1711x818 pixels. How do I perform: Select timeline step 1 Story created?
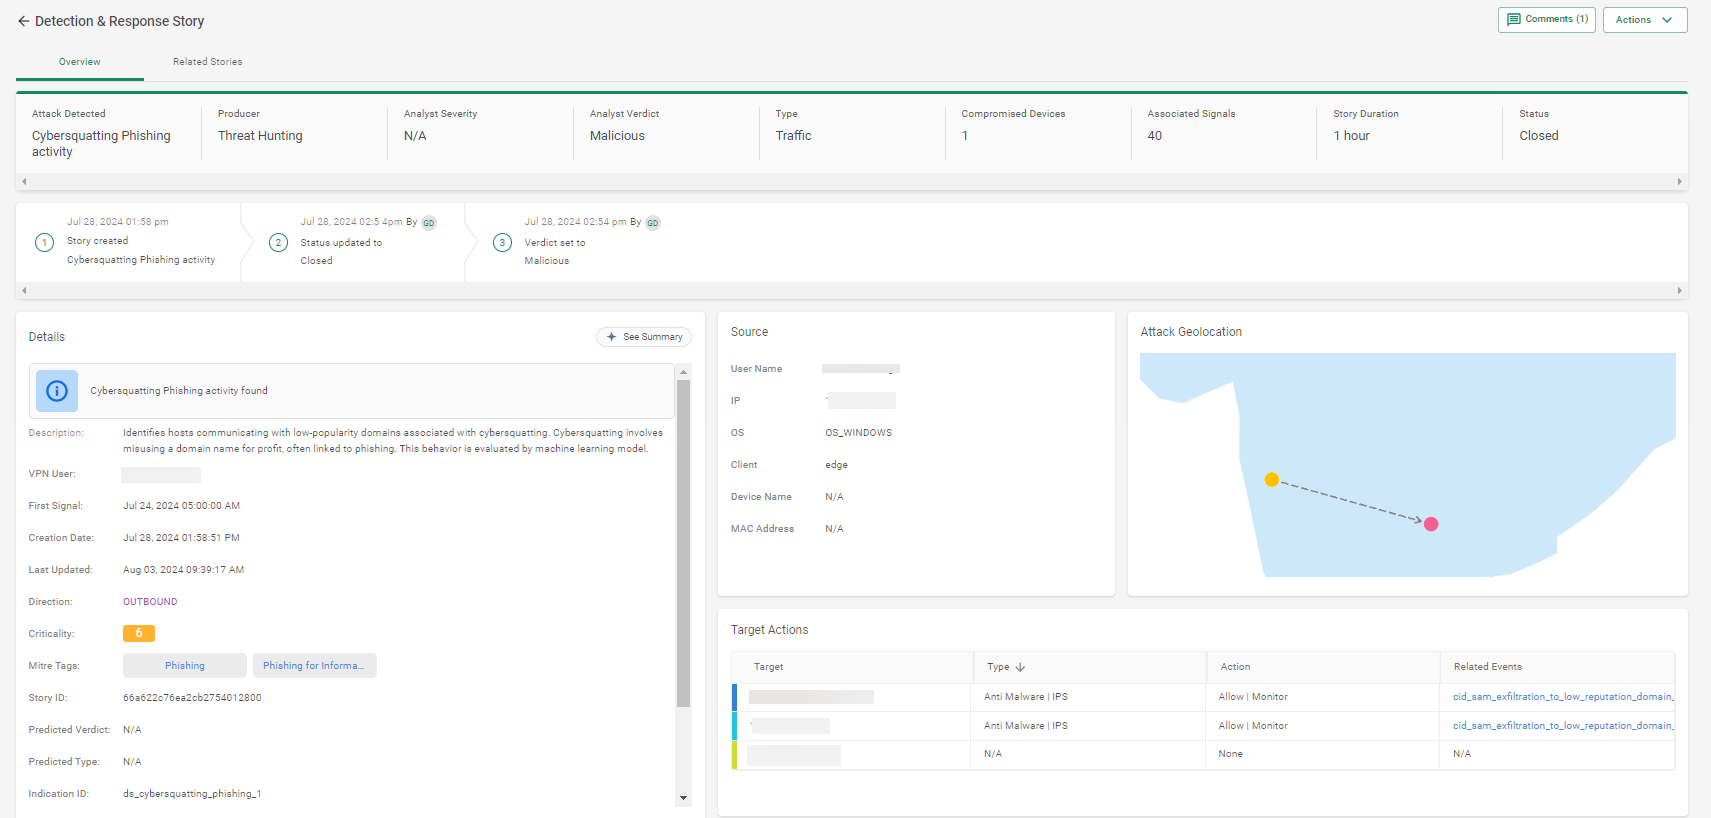click(x=44, y=242)
